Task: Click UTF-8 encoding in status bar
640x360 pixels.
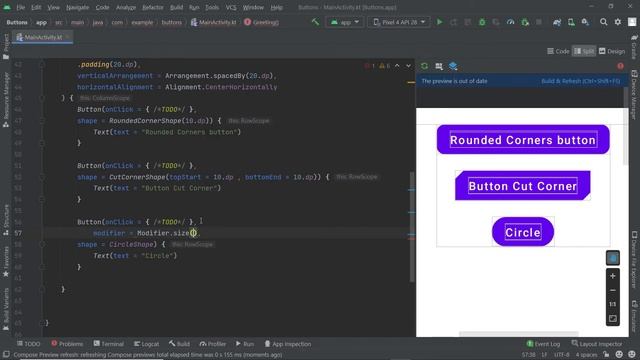Action: coord(562,354)
